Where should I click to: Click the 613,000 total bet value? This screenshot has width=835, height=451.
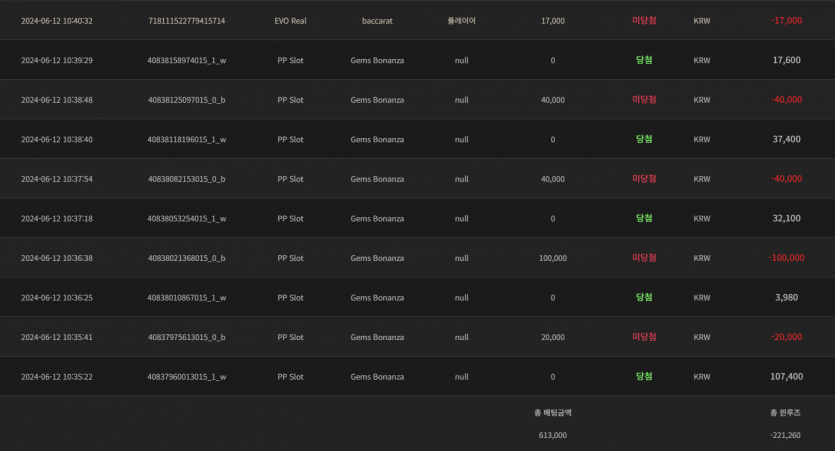[x=553, y=435]
